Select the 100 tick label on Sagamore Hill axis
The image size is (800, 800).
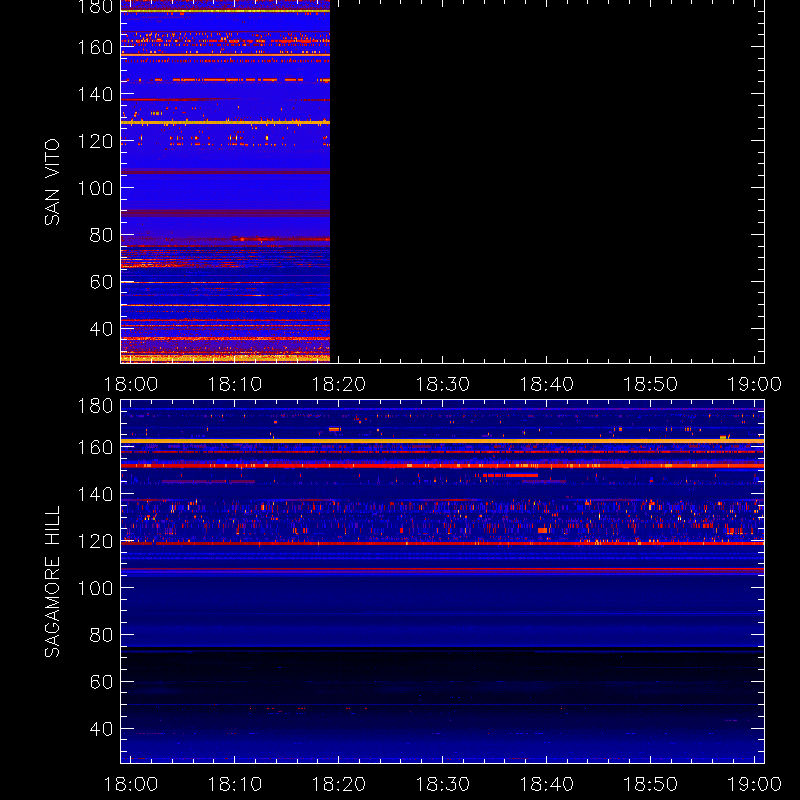(x=95, y=588)
